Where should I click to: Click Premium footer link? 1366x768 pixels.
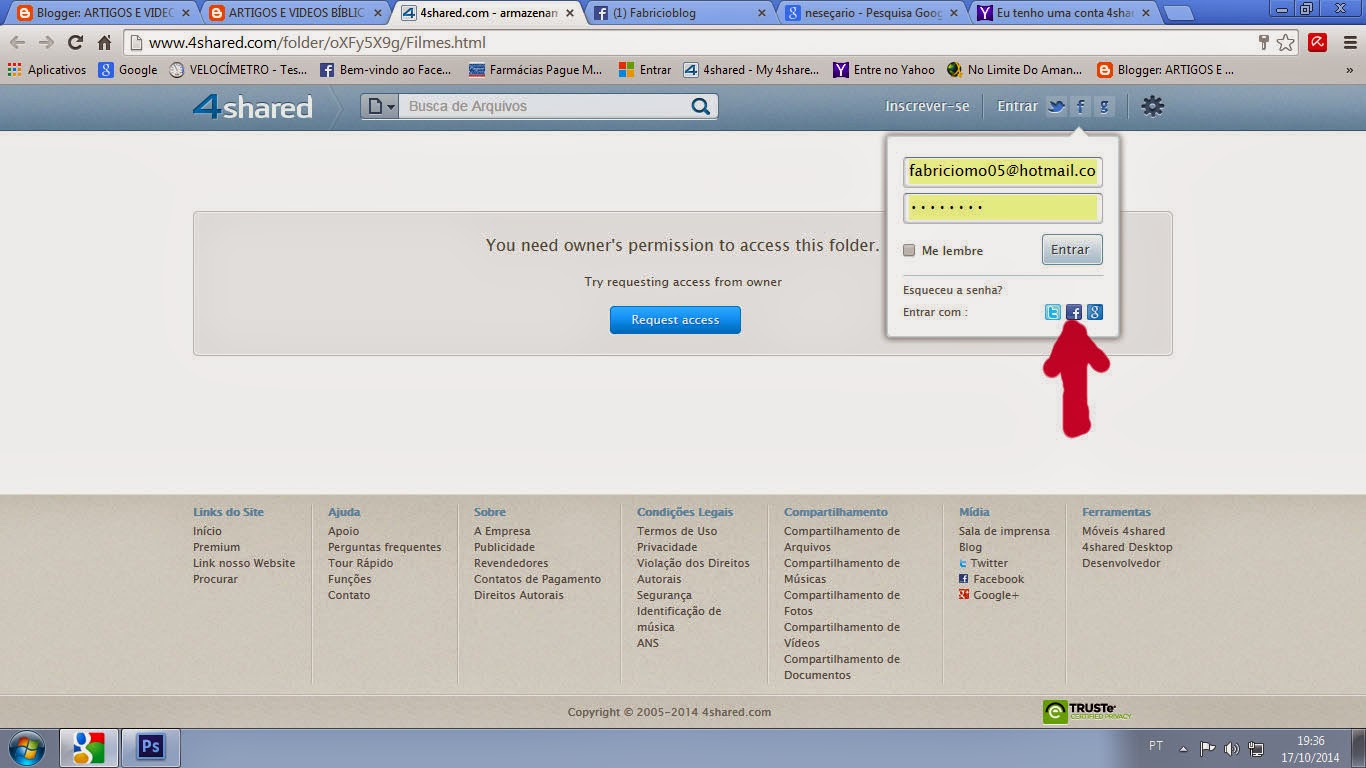pos(216,547)
